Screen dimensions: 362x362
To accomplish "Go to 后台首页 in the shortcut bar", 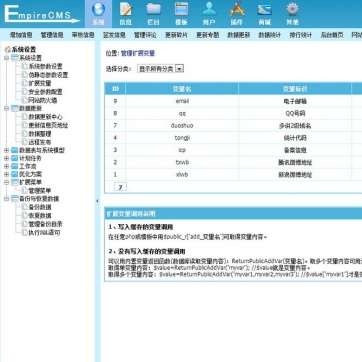I will tap(332, 35).
